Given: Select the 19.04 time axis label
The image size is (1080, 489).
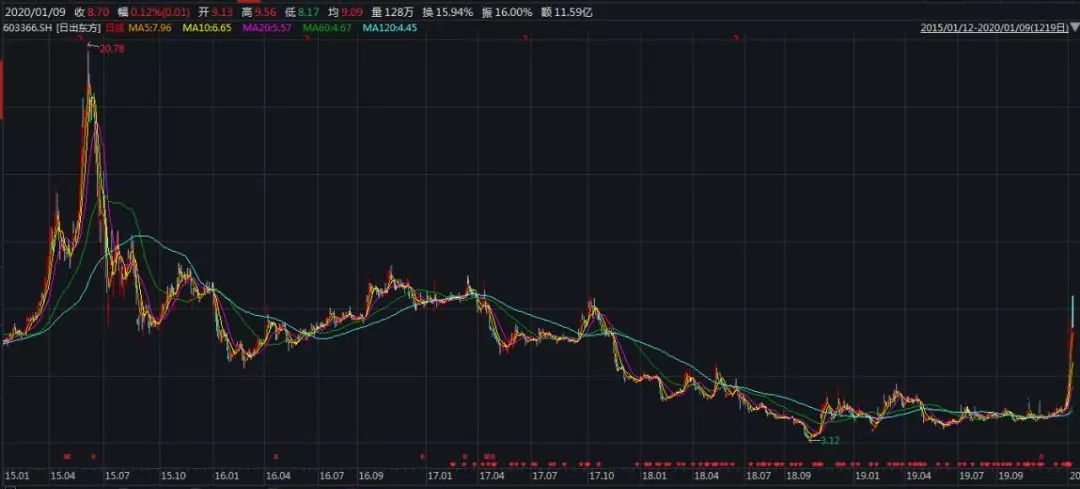Looking at the screenshot, I should click(x=919, y=476).
